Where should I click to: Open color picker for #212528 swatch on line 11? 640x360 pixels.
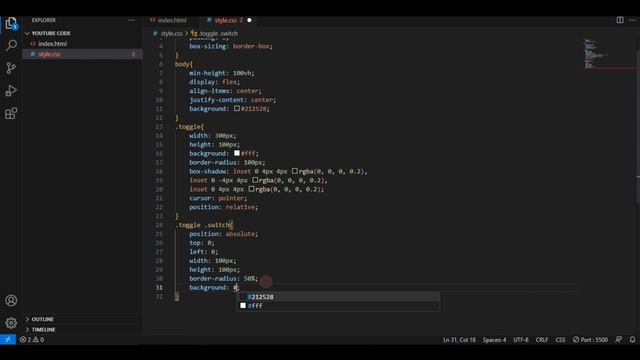click(x=237, y=109)
